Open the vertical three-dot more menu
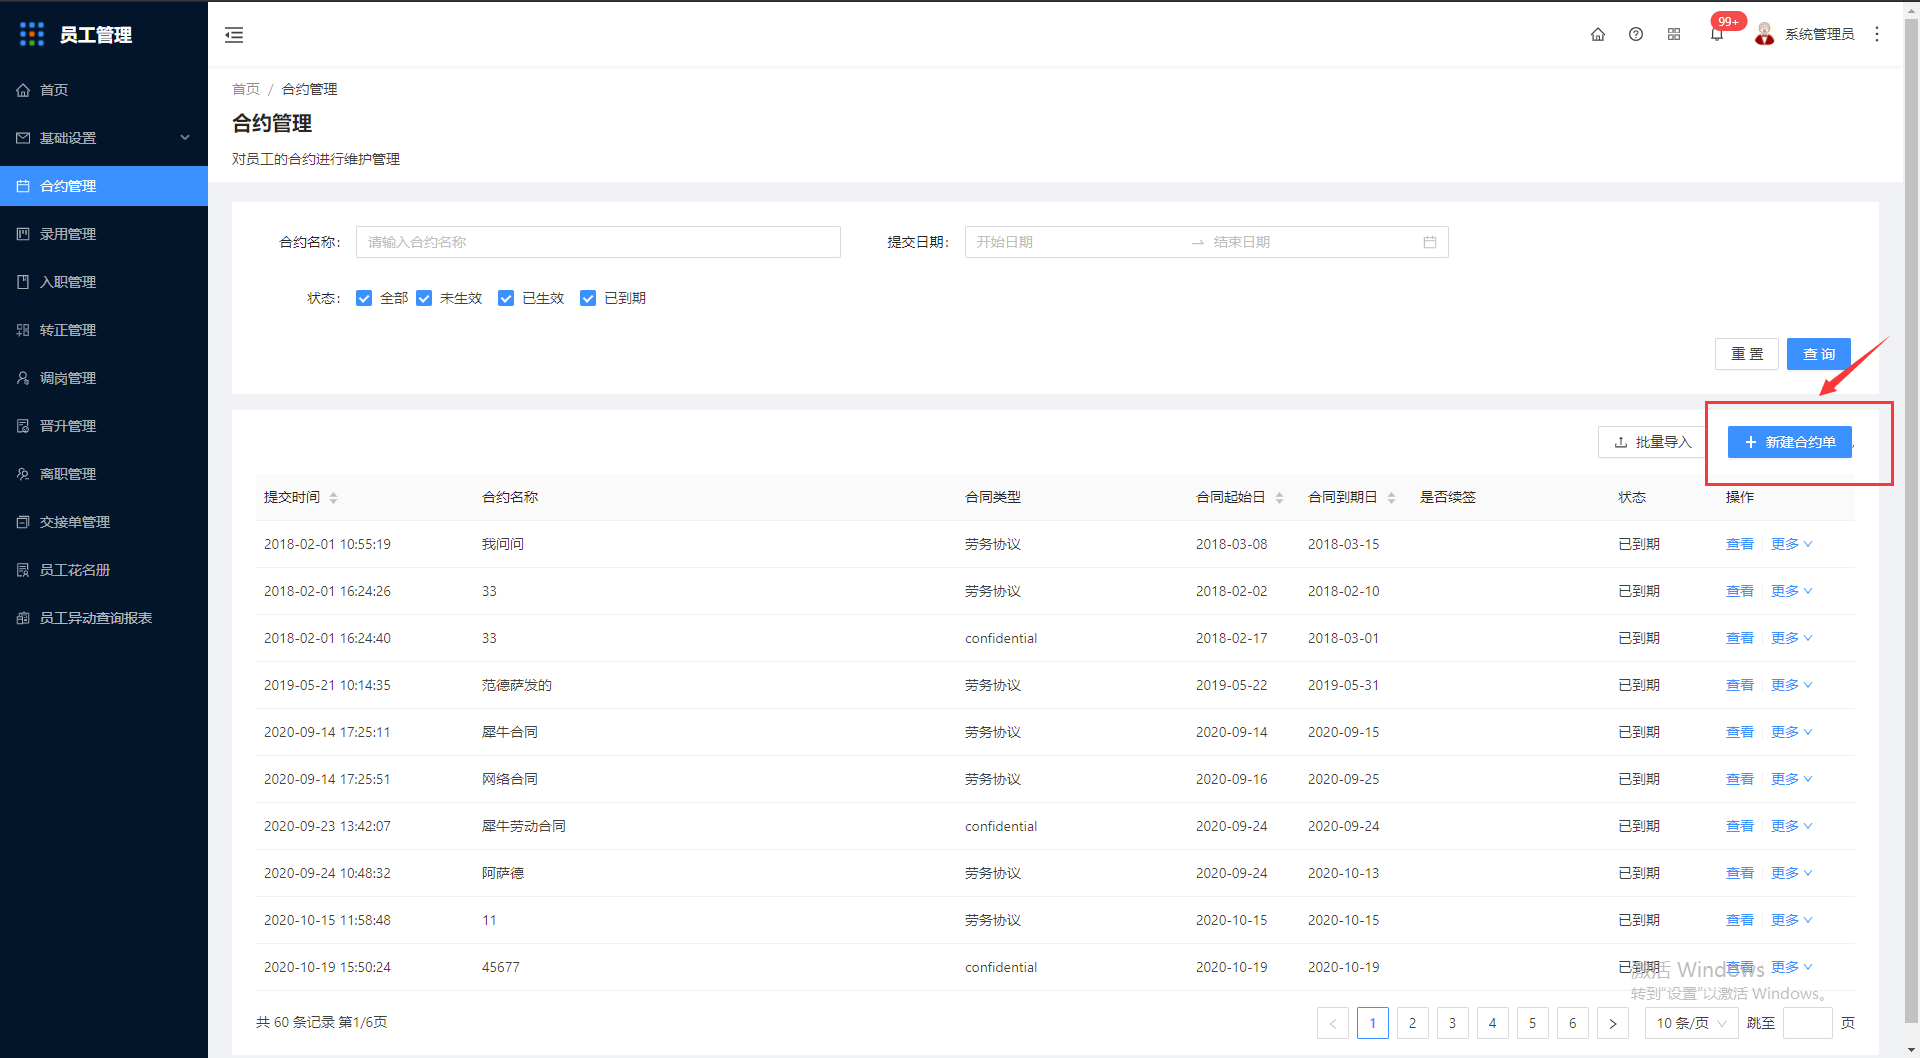Screen dimensions: 1920x1058 [x=1877, y=34]
